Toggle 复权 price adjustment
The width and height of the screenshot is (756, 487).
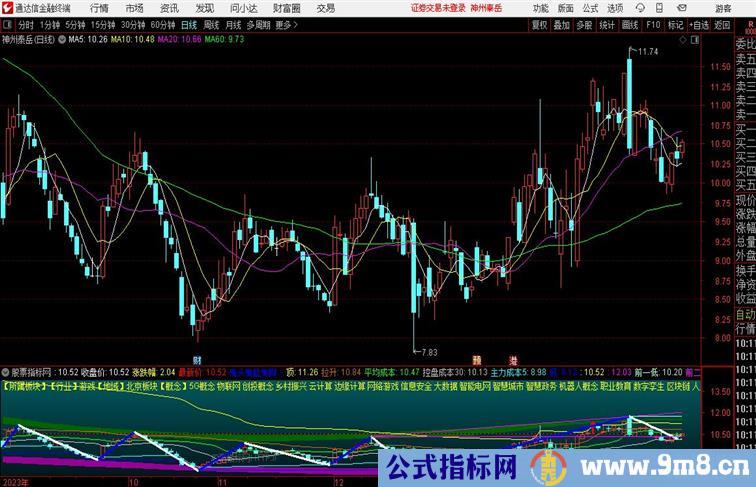coord(540,25)
